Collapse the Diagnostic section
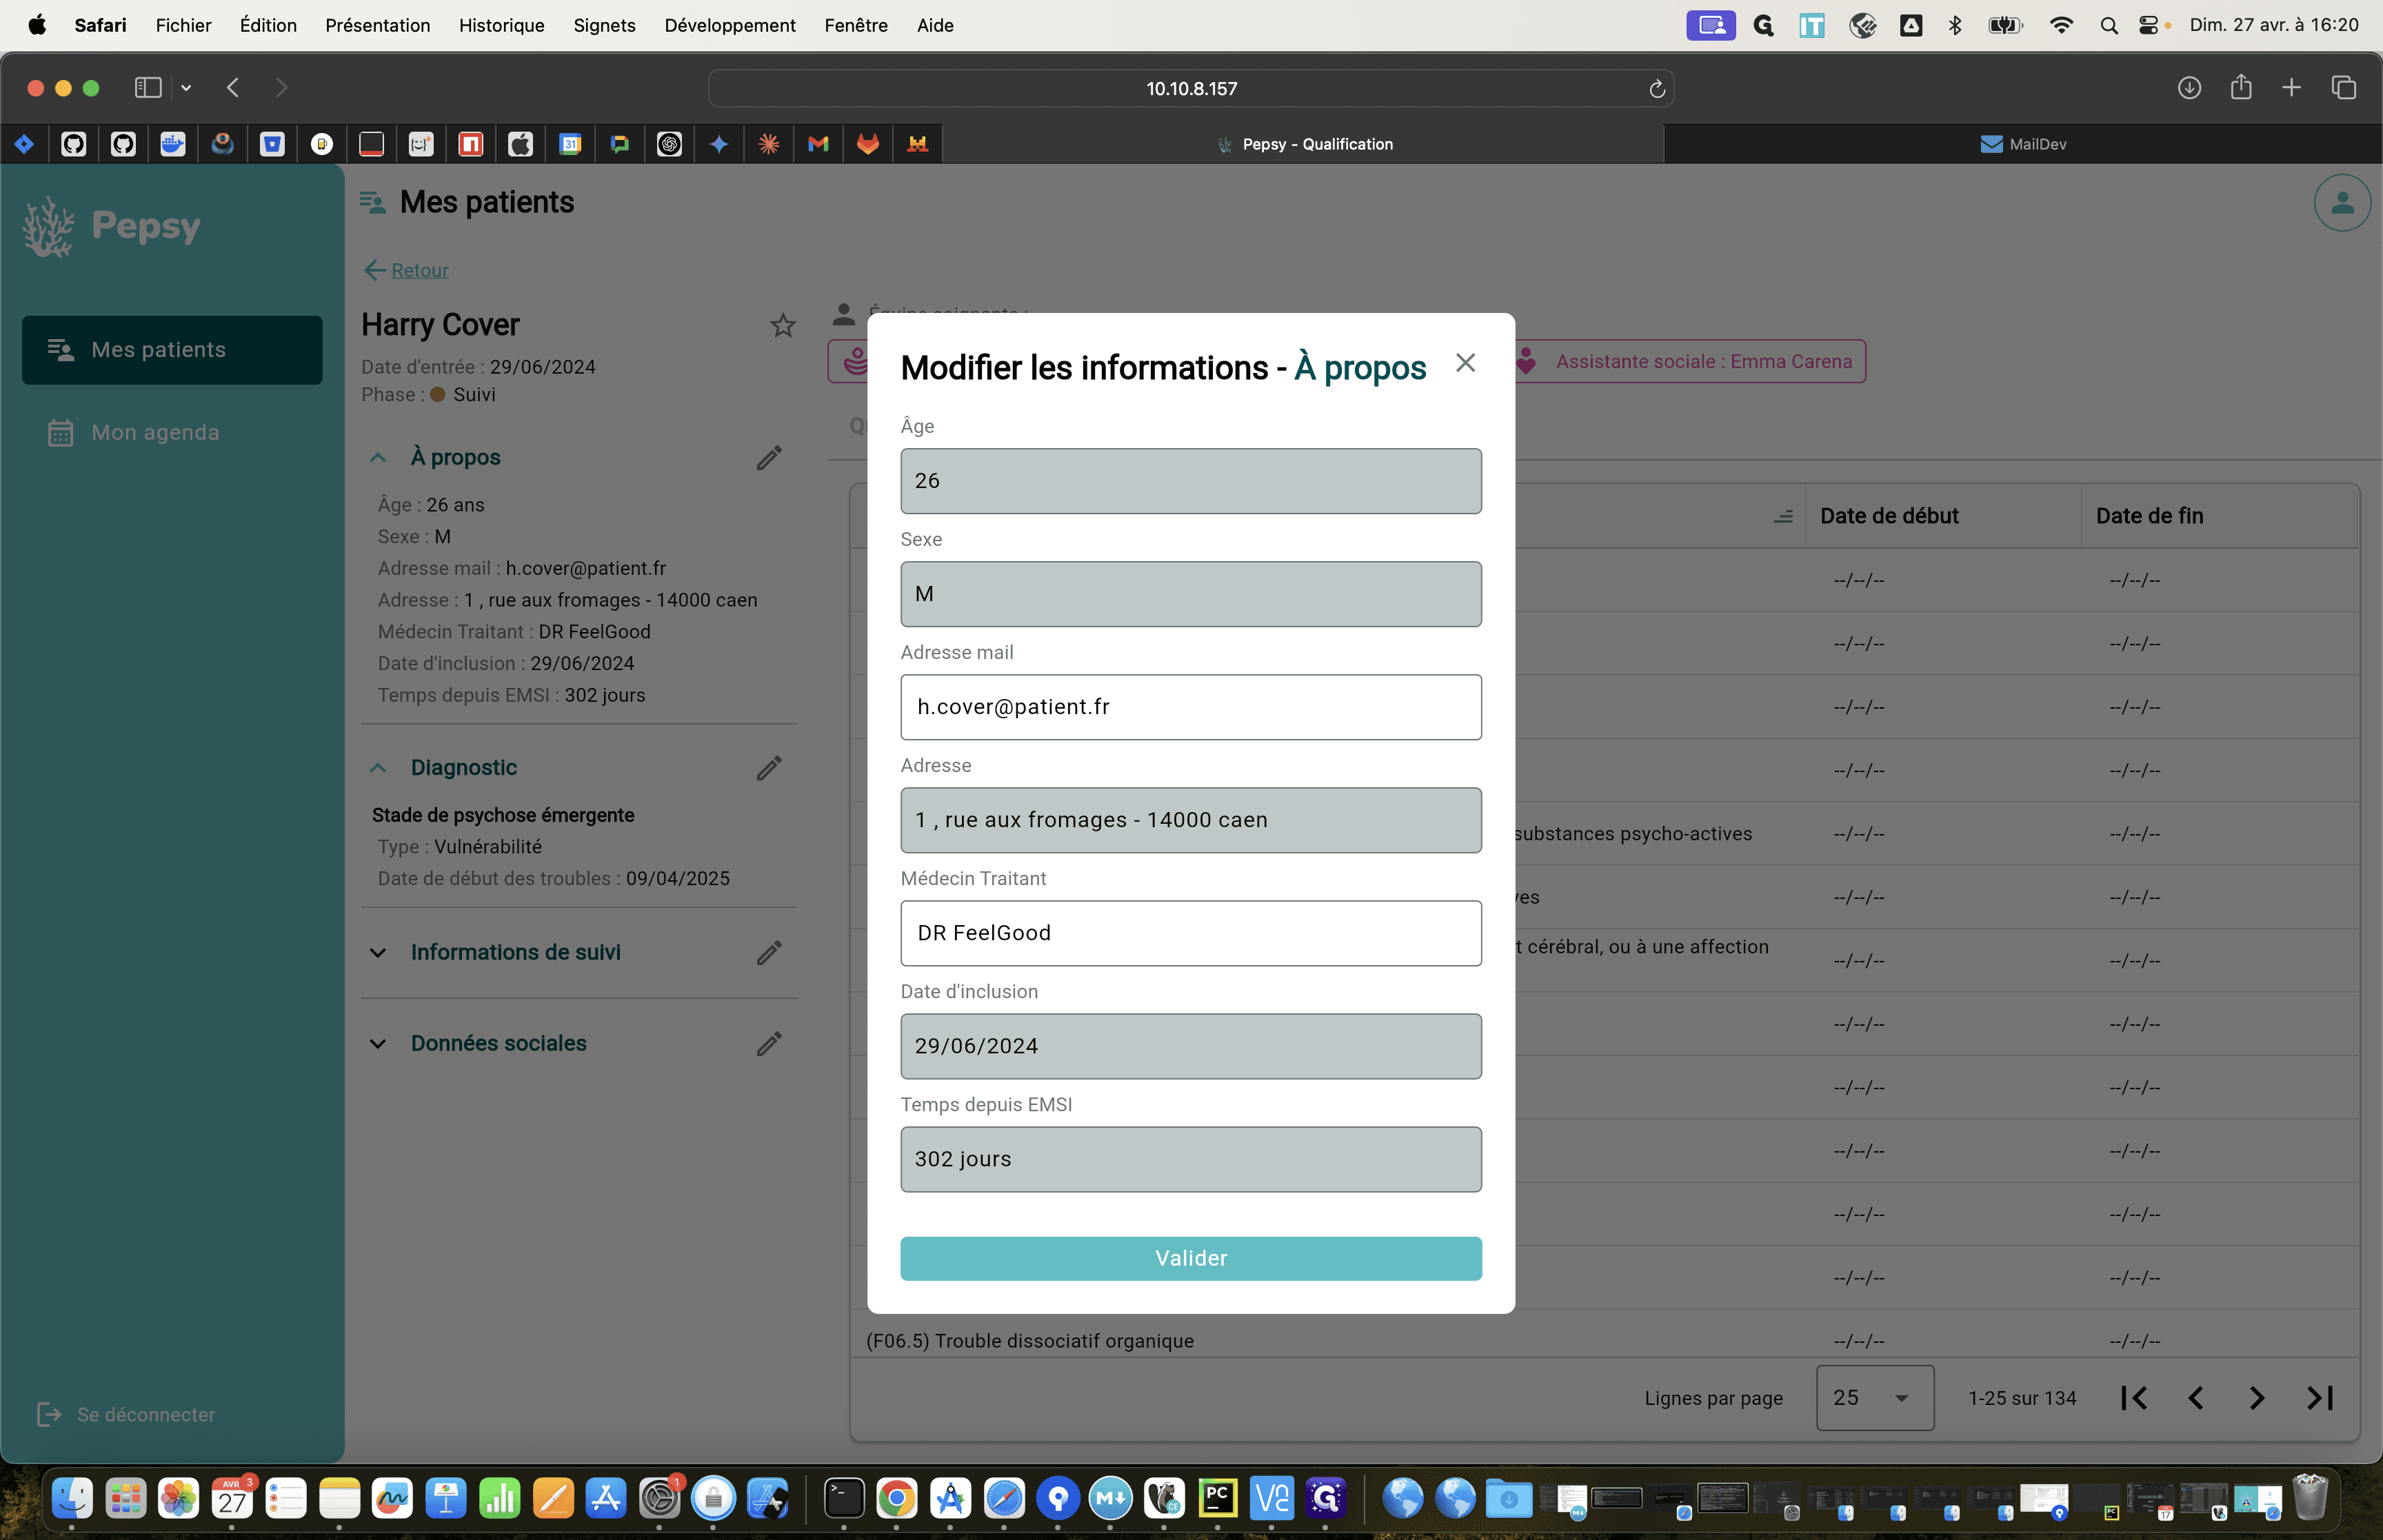The height and width of the screenshot is (1540, 2383). [x=377, y=768]
